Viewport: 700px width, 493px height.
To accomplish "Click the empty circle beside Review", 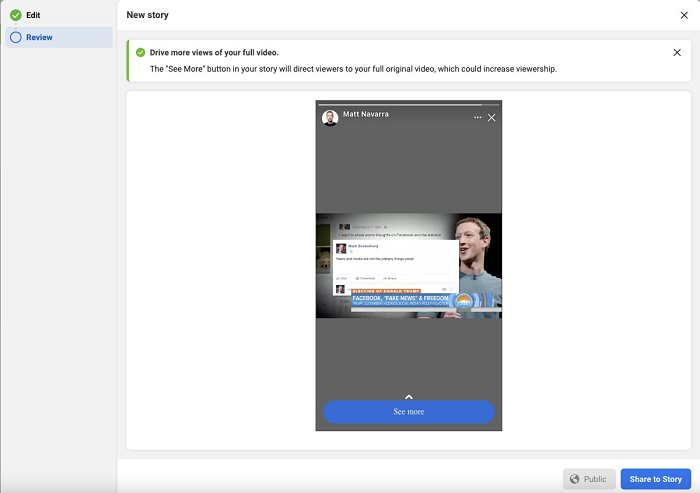I will [16, 38].
